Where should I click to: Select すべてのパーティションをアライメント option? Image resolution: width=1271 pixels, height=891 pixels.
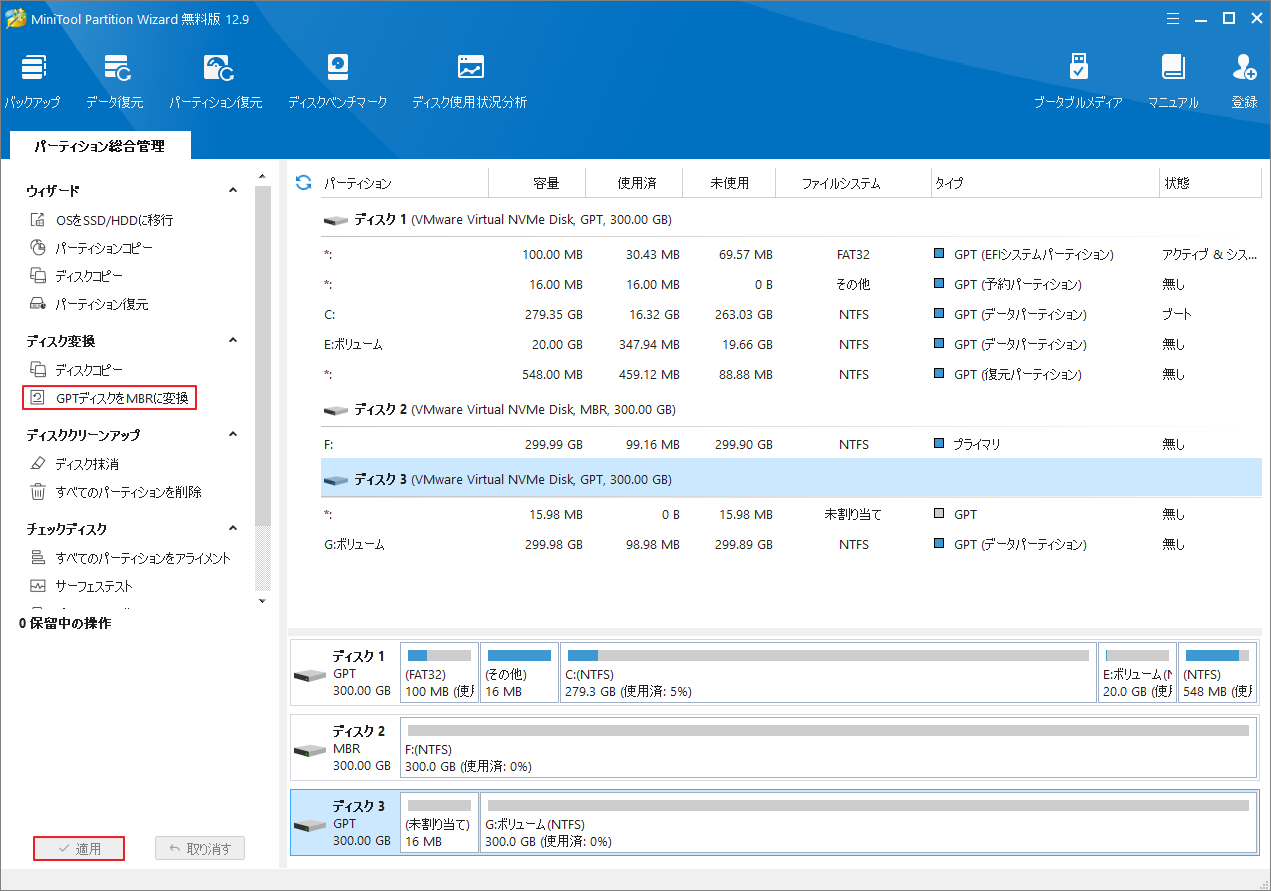130,558
